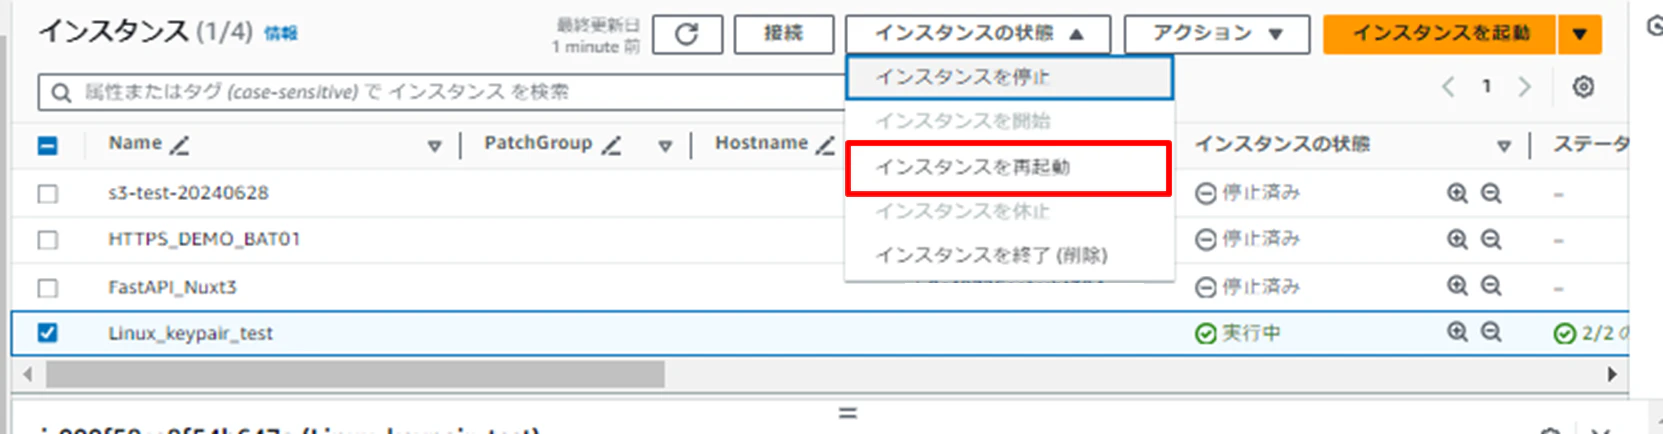Screen dimensions: 1663x434
Task: Edit the PatchGroup column pencil icon
Action: pyautogui.click(x=612, y=146)
